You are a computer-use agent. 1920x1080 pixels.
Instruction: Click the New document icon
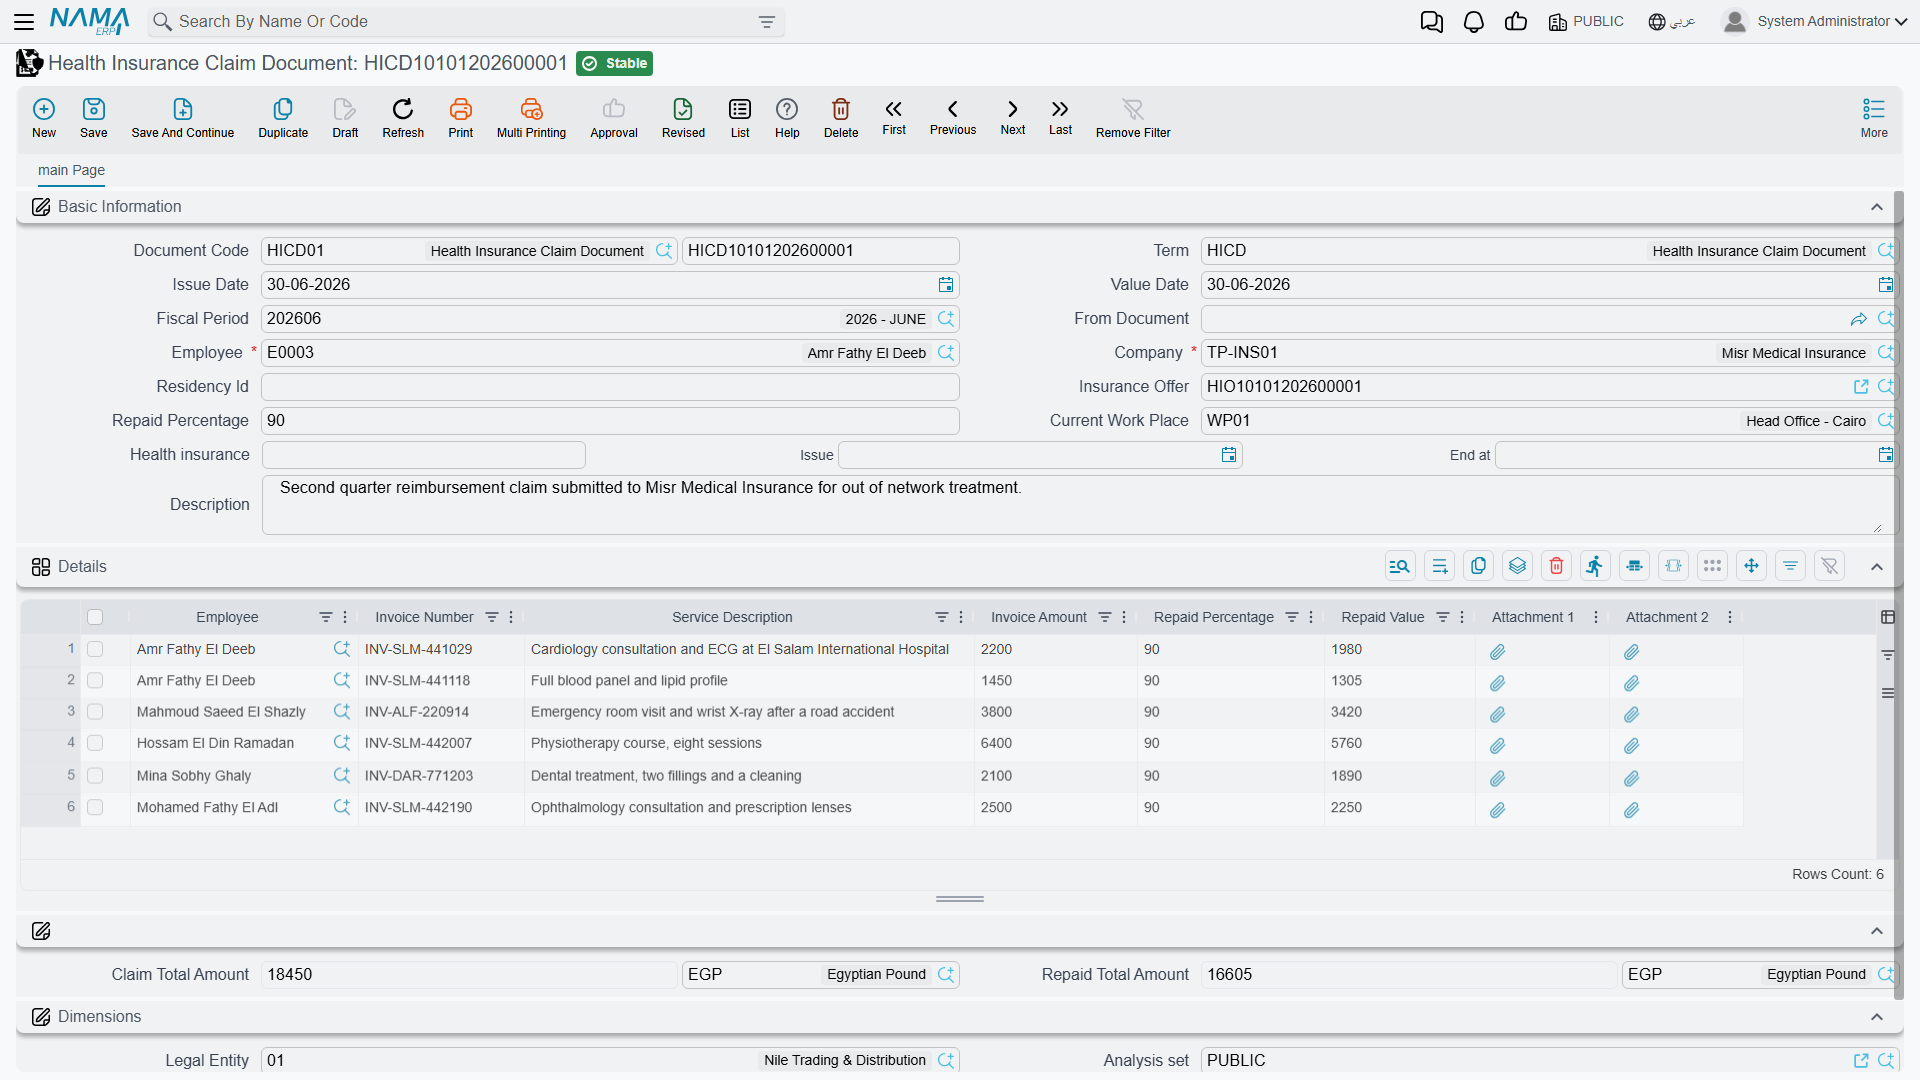tap(44, 109)
